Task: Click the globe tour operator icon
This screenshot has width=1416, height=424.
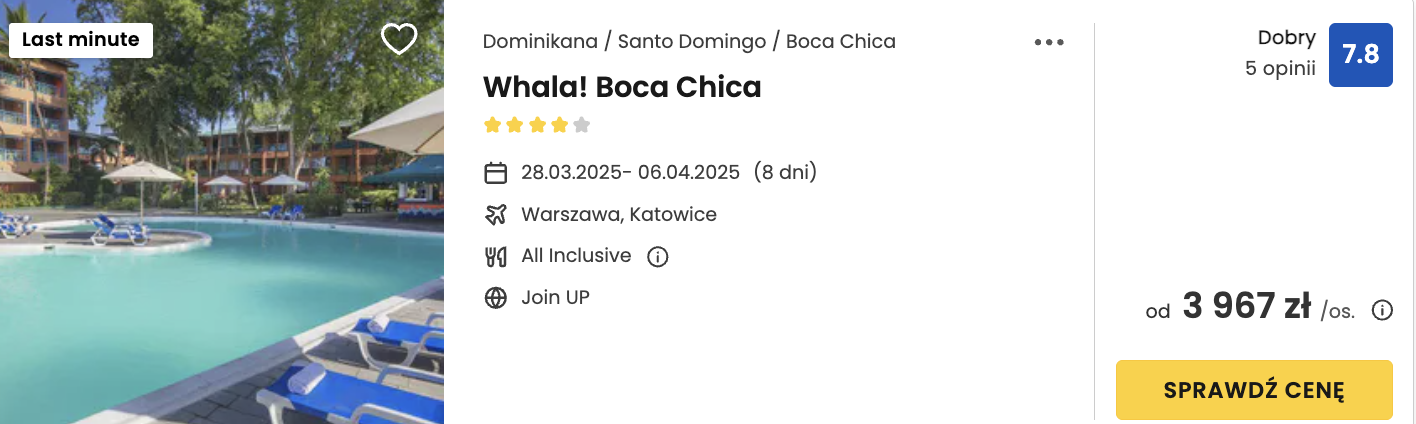Action: (495, 298)
